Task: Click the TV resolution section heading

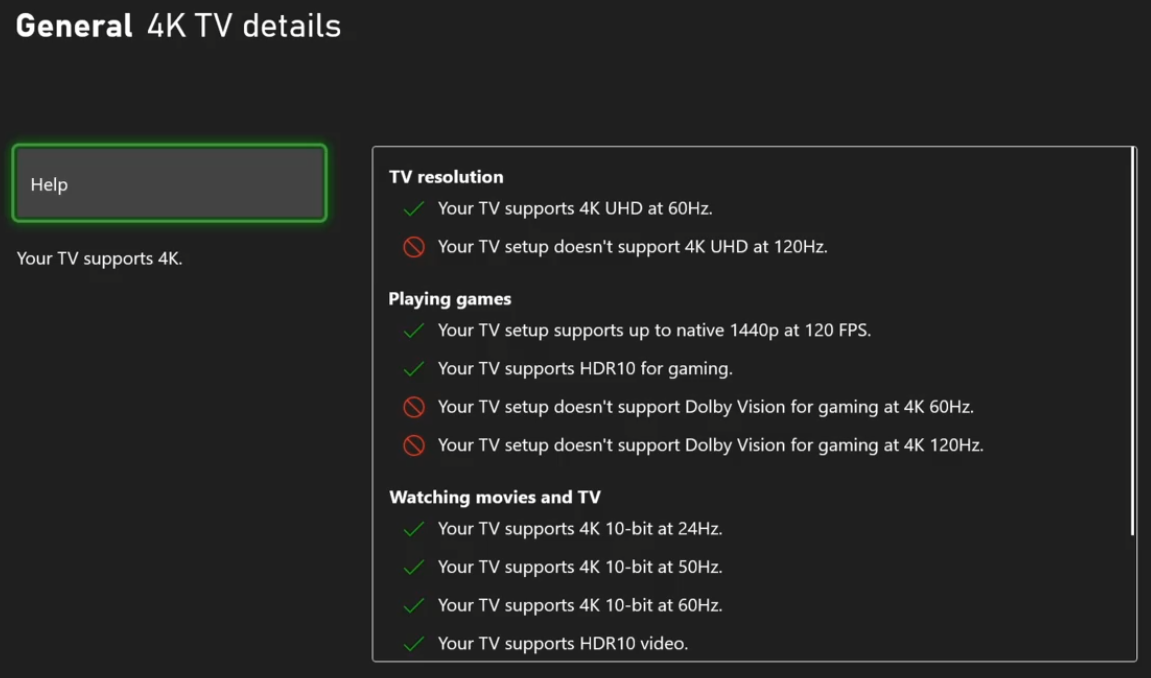Action: (x=446, y=177)
